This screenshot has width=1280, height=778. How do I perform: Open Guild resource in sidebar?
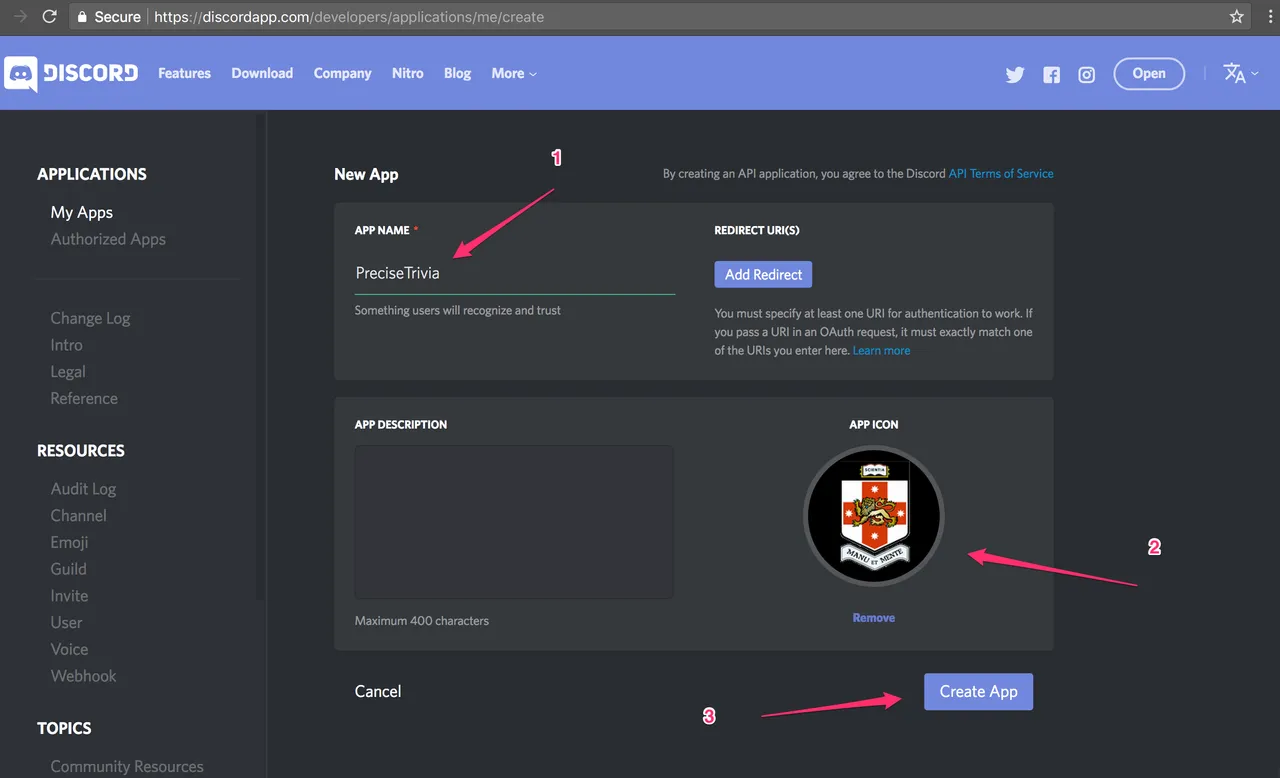68,569
